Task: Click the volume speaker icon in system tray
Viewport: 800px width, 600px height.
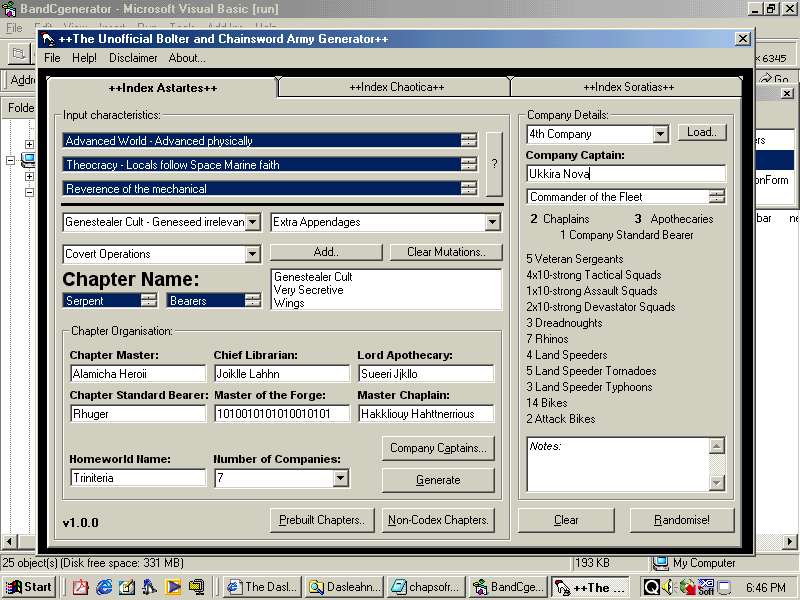Action: [667, 587]
